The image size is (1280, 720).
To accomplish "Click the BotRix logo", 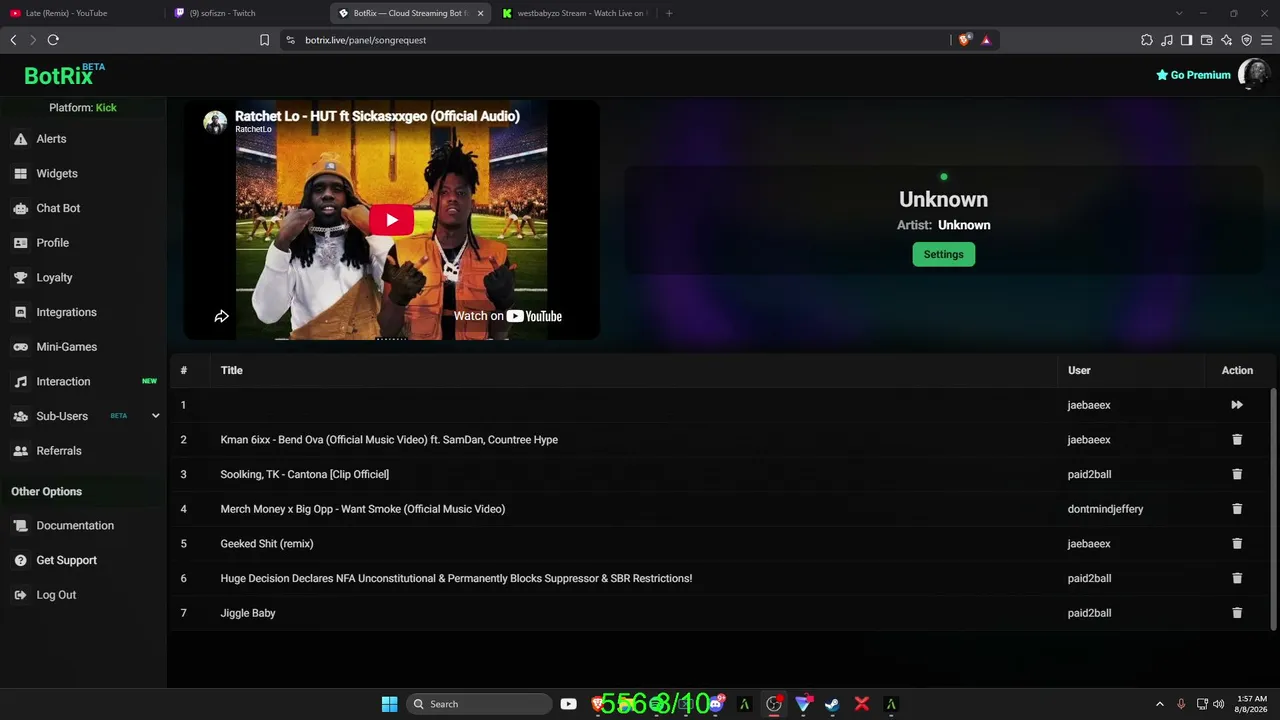I will click(x=64, y=75).
